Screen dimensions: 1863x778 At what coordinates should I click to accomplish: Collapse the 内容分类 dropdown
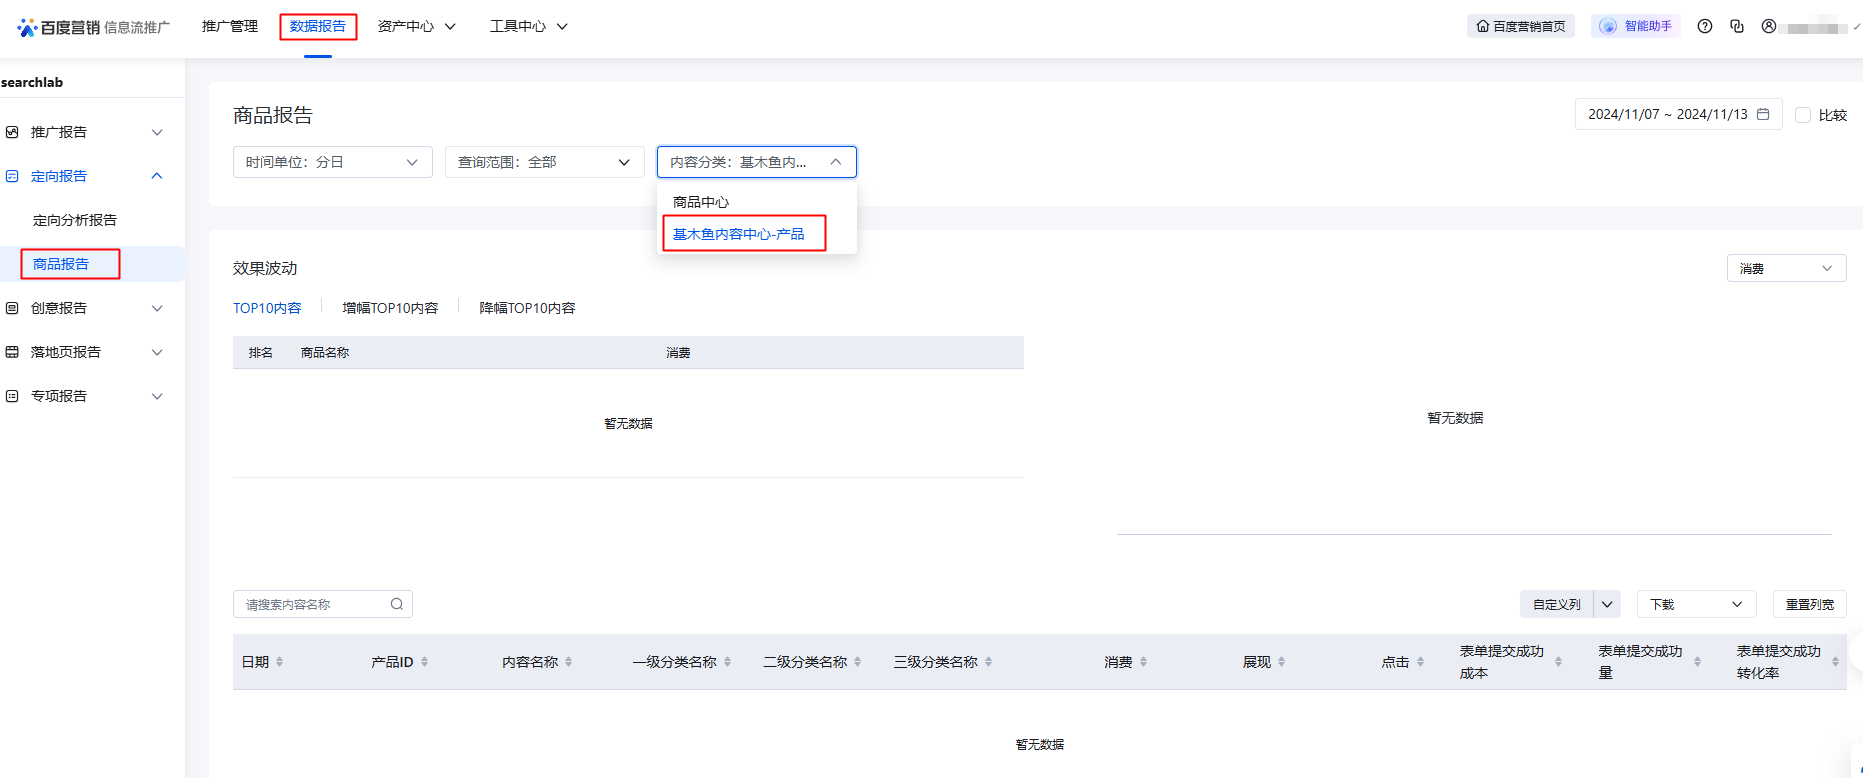(x=757, y=162)
